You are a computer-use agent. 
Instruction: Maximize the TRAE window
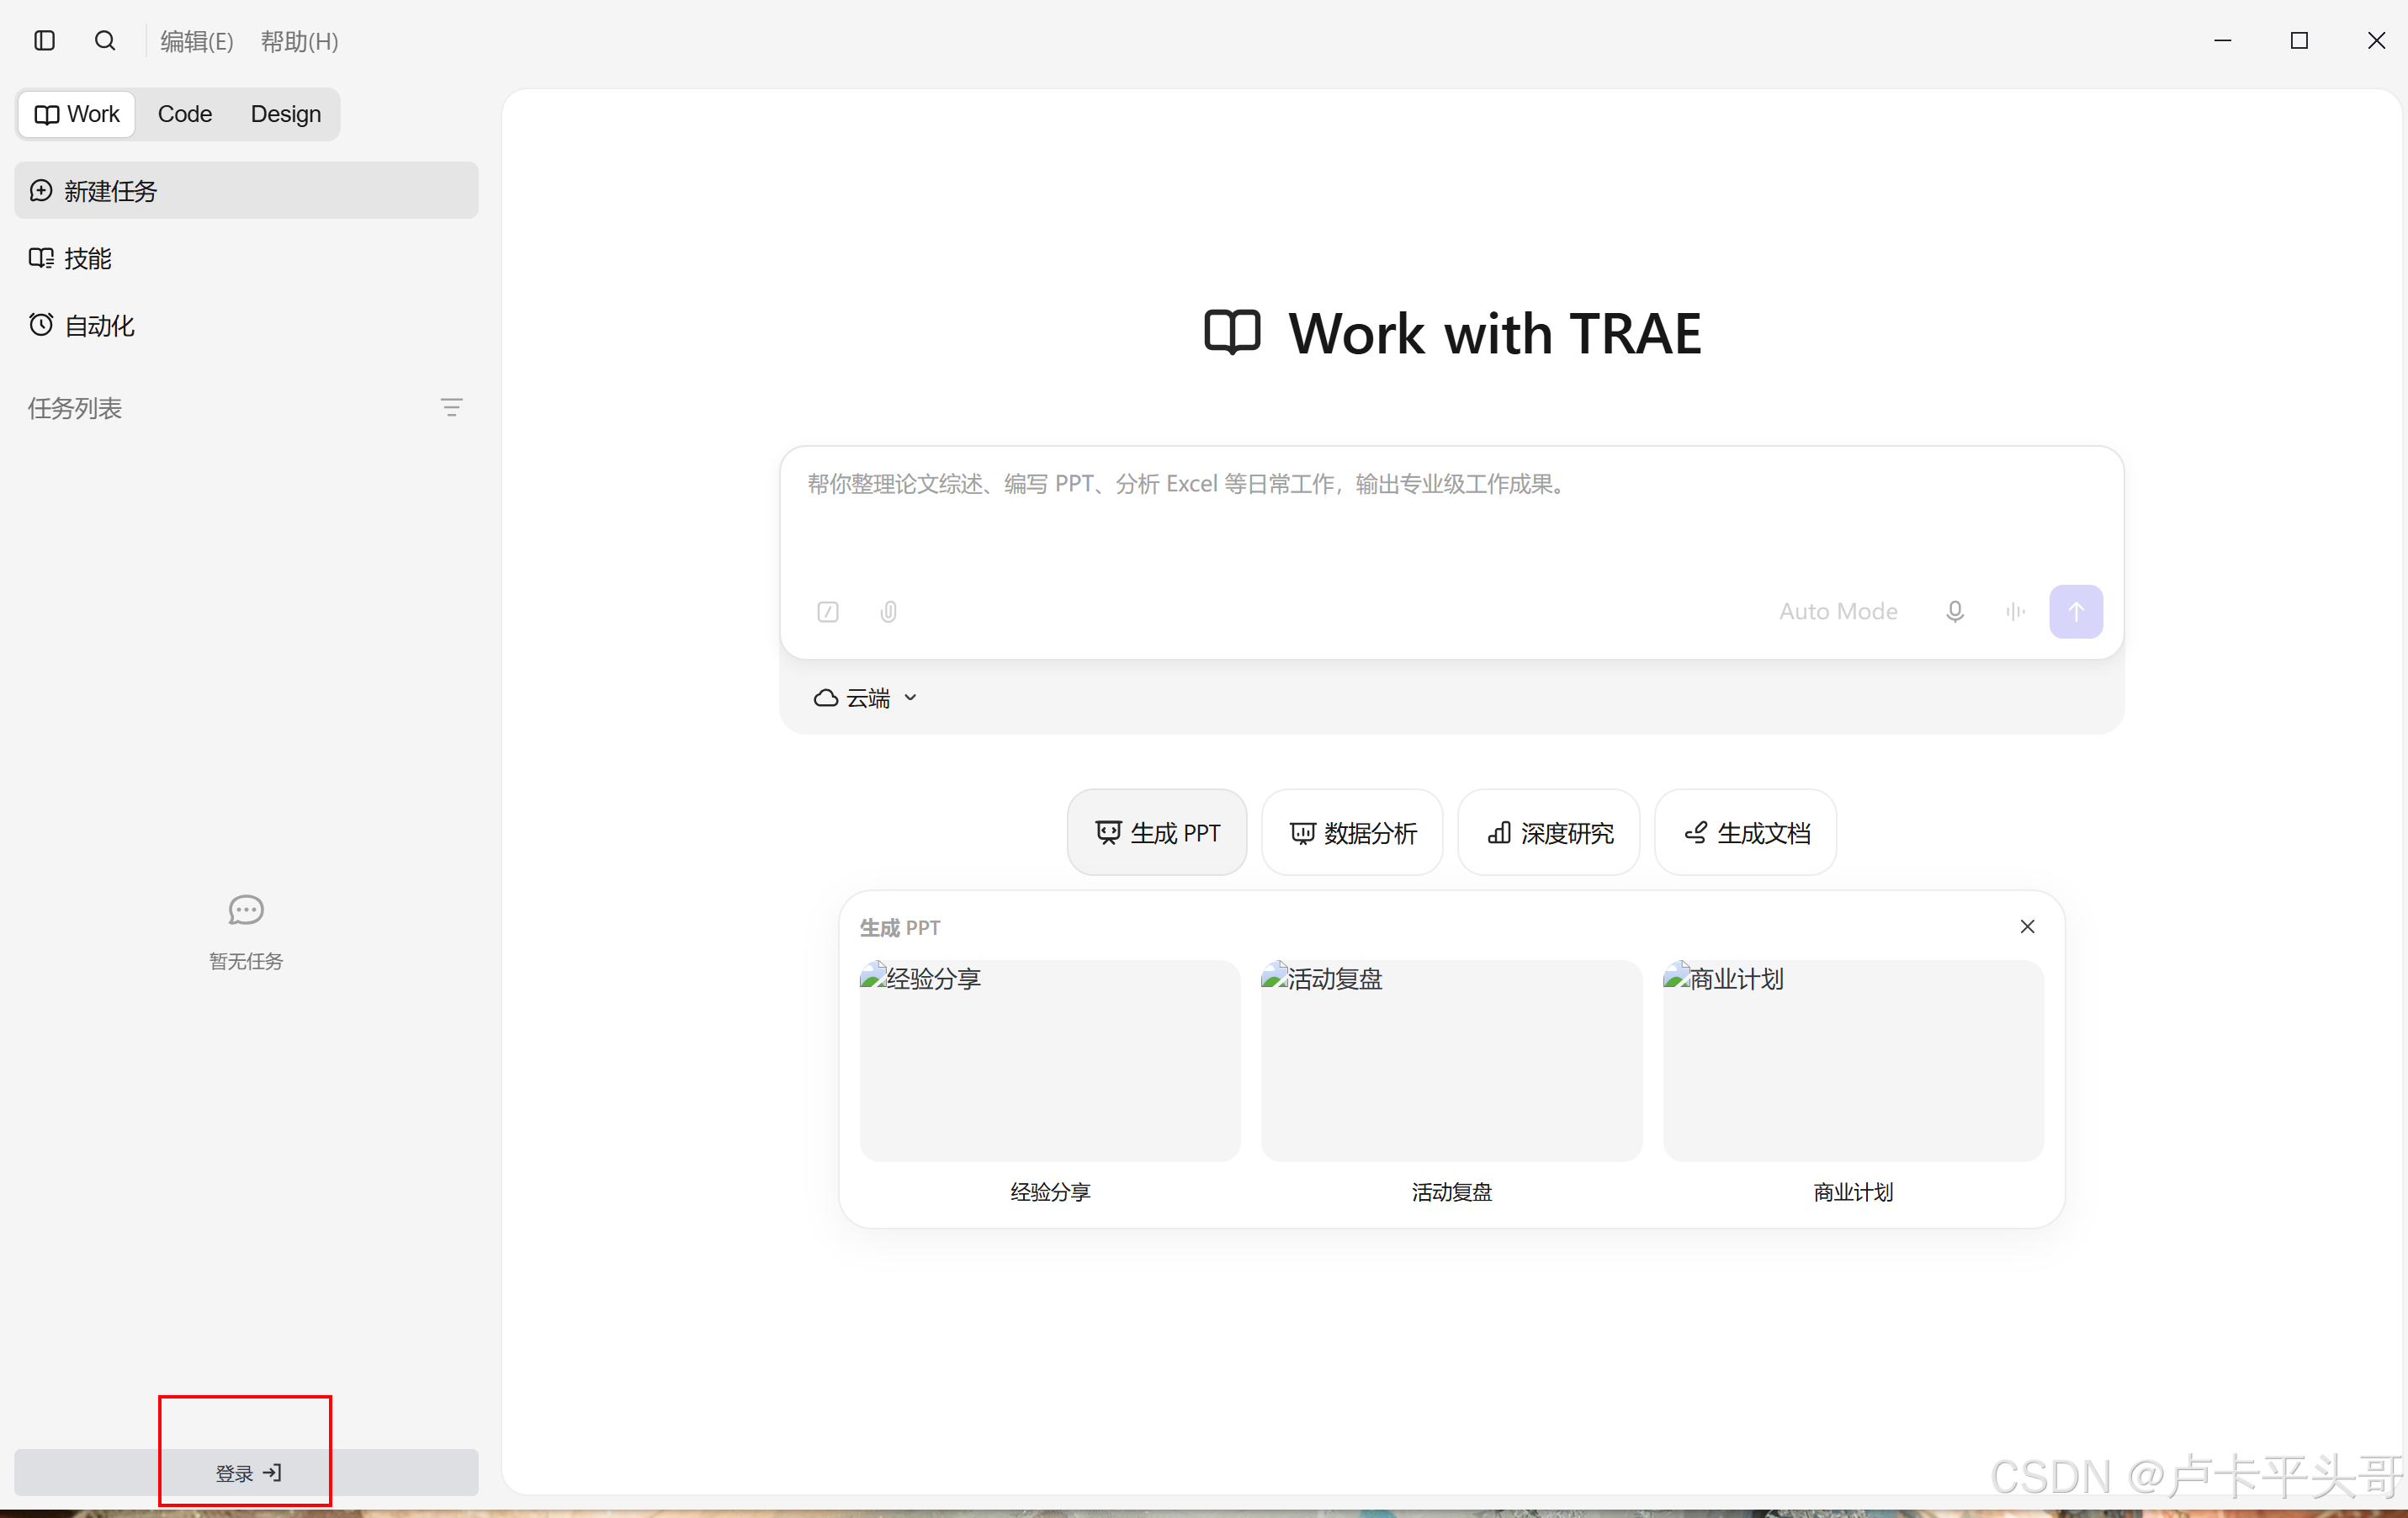2299,41
